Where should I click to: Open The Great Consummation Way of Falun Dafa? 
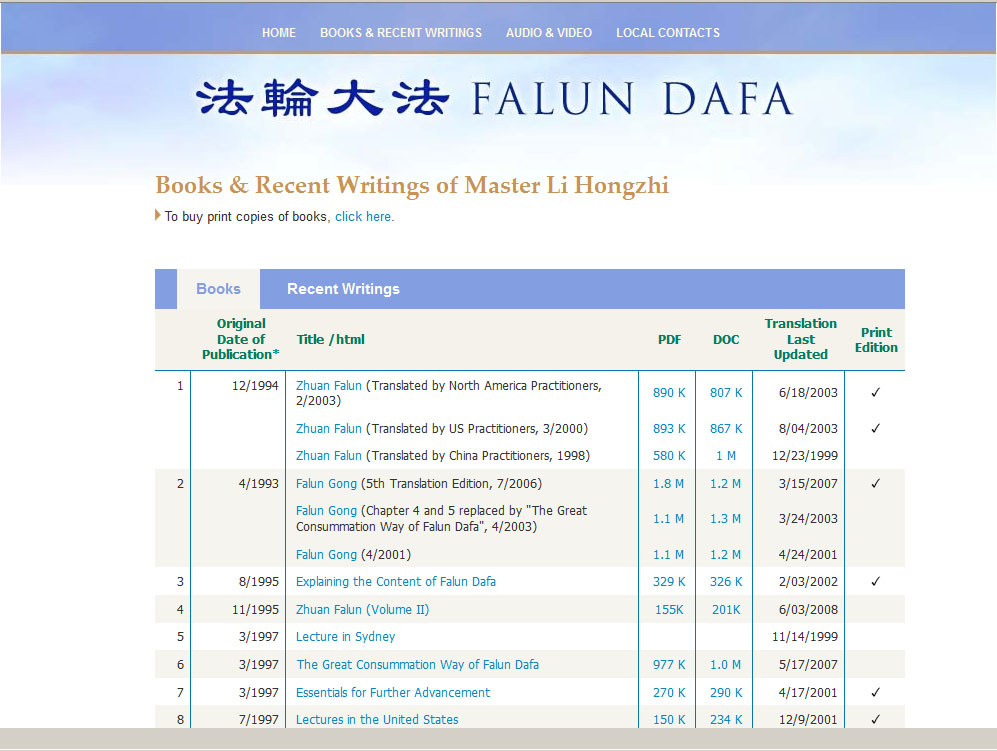click(417, 665)
